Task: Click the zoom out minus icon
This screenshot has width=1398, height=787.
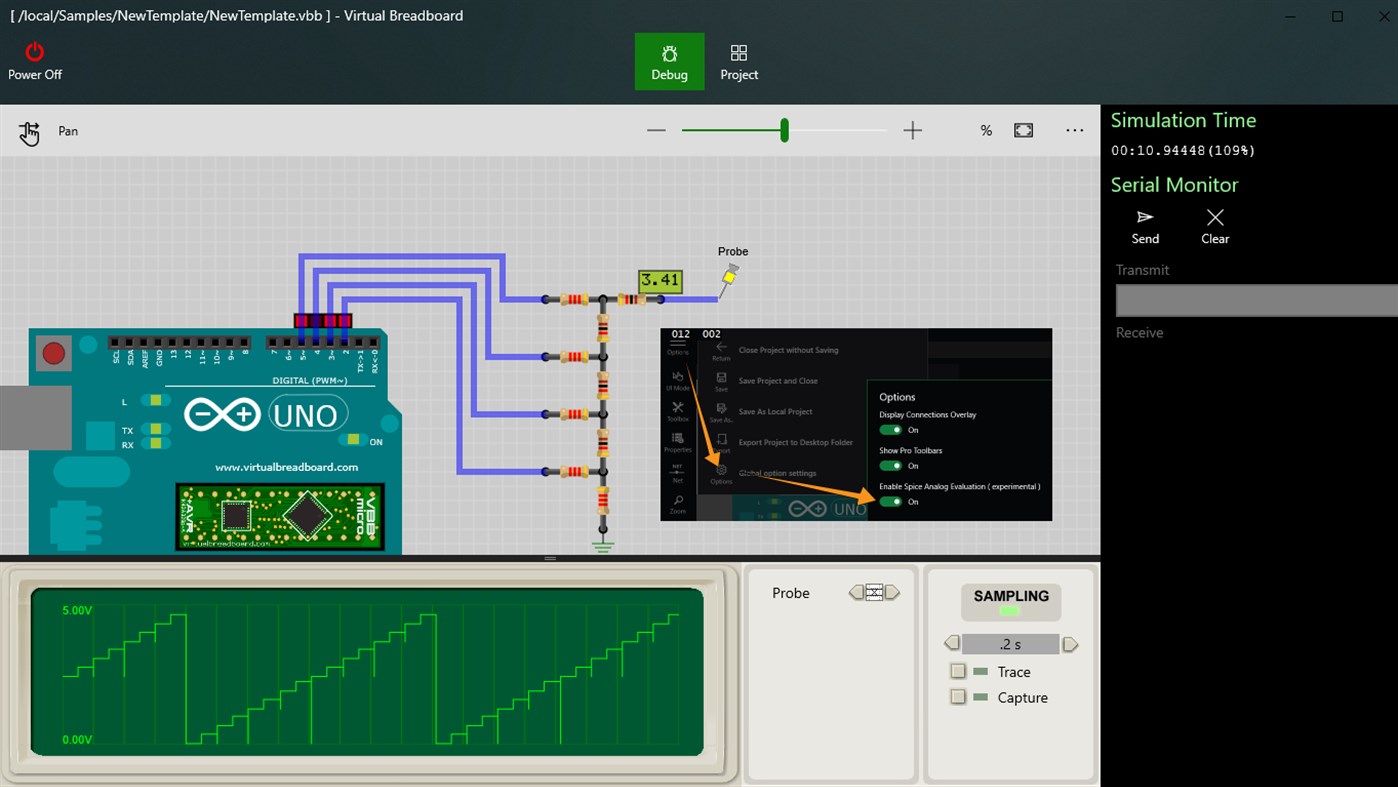Action: point(656,130)
